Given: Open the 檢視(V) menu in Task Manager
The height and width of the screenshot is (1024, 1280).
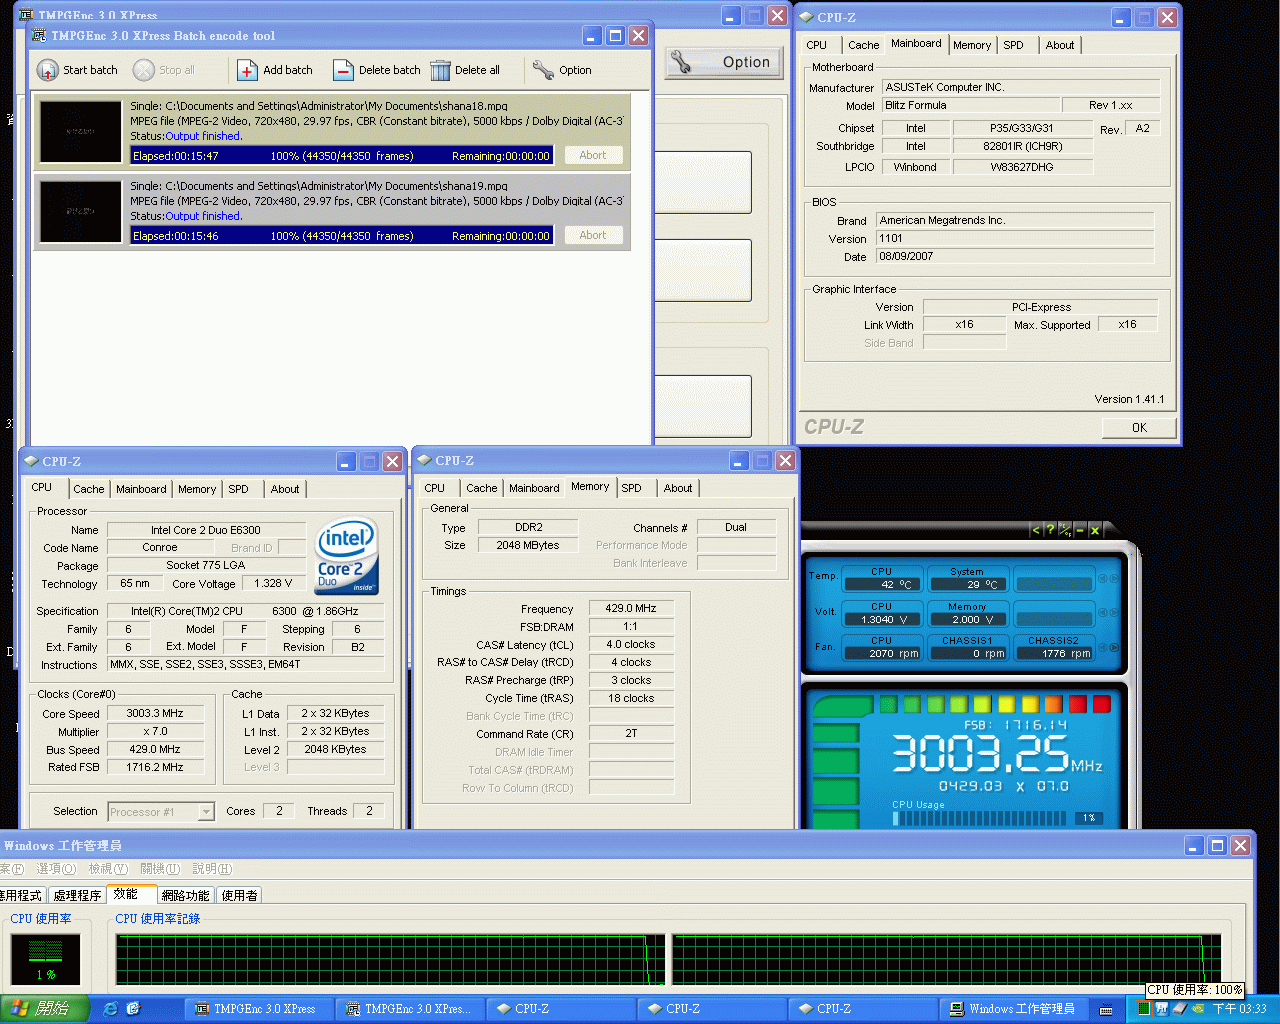Looking at the screenshot, I should [108, 869].
